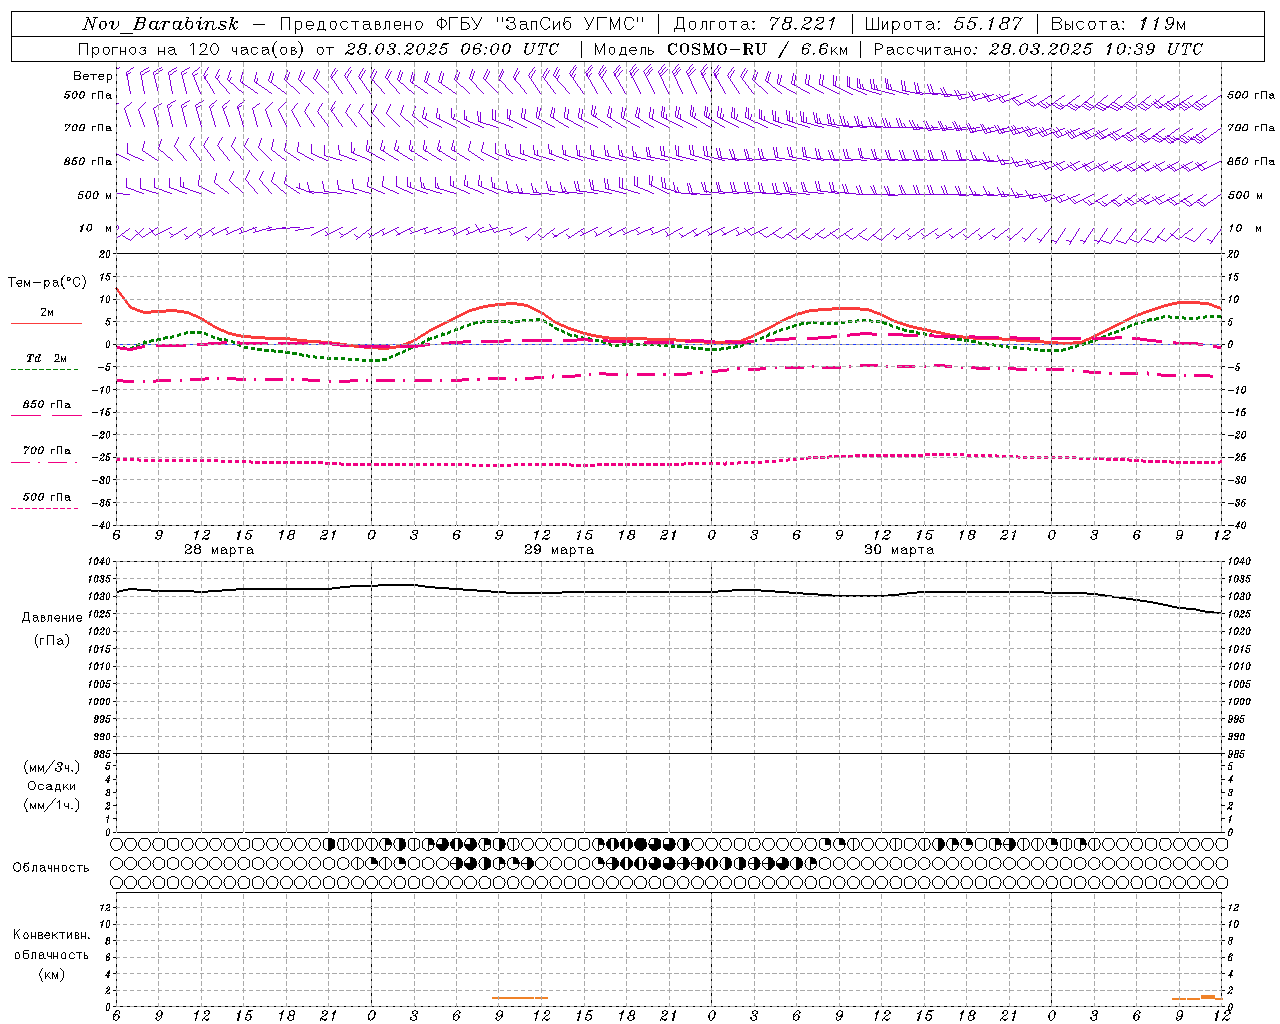Click the '(мм/3ч.)' precipitation unit label
Screen dimensions: 1280x1024
52,767
